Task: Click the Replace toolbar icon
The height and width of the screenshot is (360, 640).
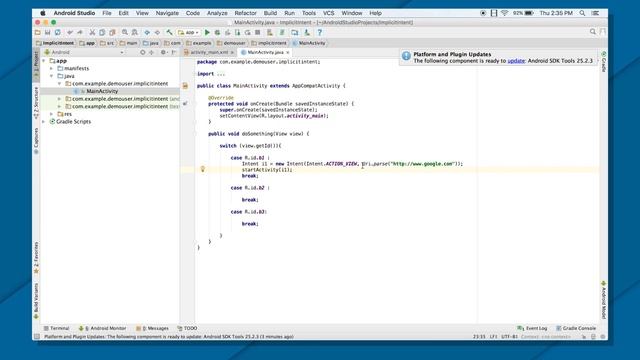Action: 134,32
